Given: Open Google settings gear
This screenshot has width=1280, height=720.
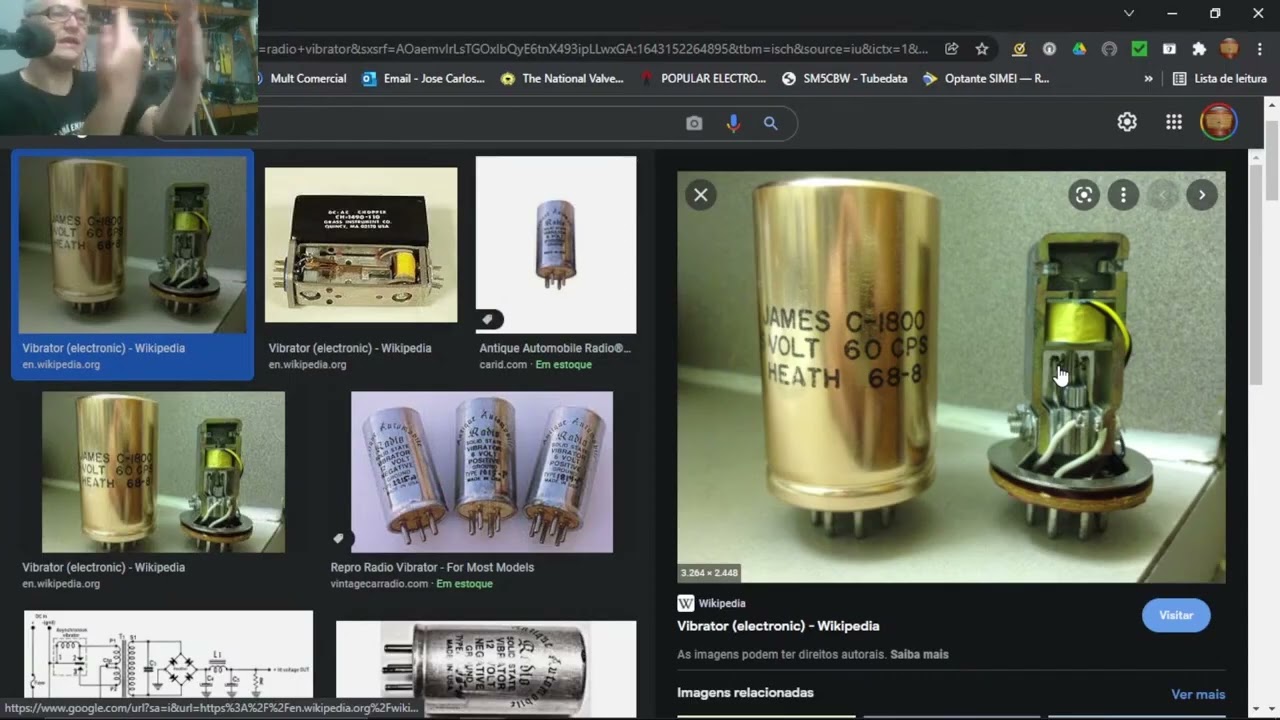Looking at the screenshot, I should (1127, 122).
